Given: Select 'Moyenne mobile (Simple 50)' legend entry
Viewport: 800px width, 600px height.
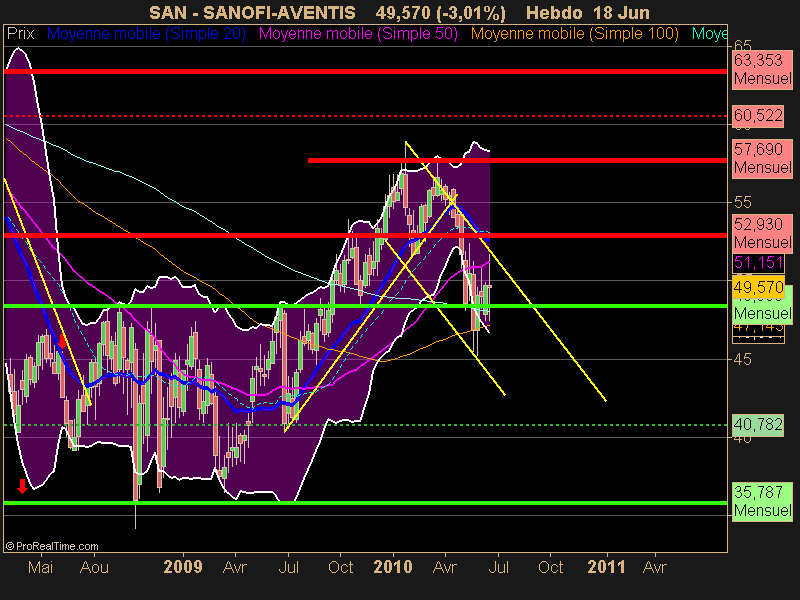Looking at the screenshot, I should pos(358,34).
